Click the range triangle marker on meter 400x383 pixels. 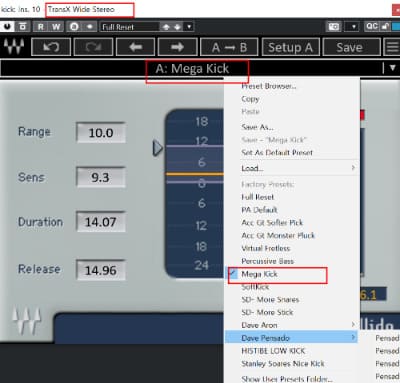tap(158, 148)
